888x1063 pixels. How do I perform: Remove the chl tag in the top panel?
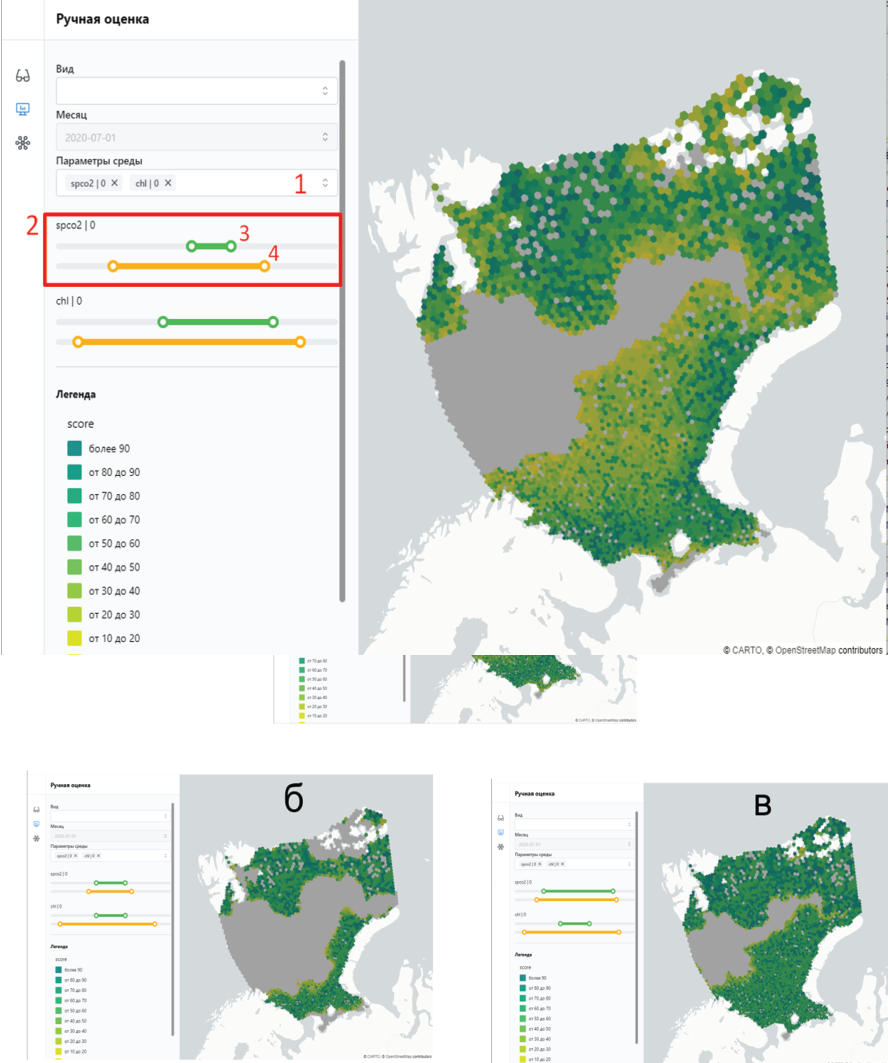coord(168,183)
